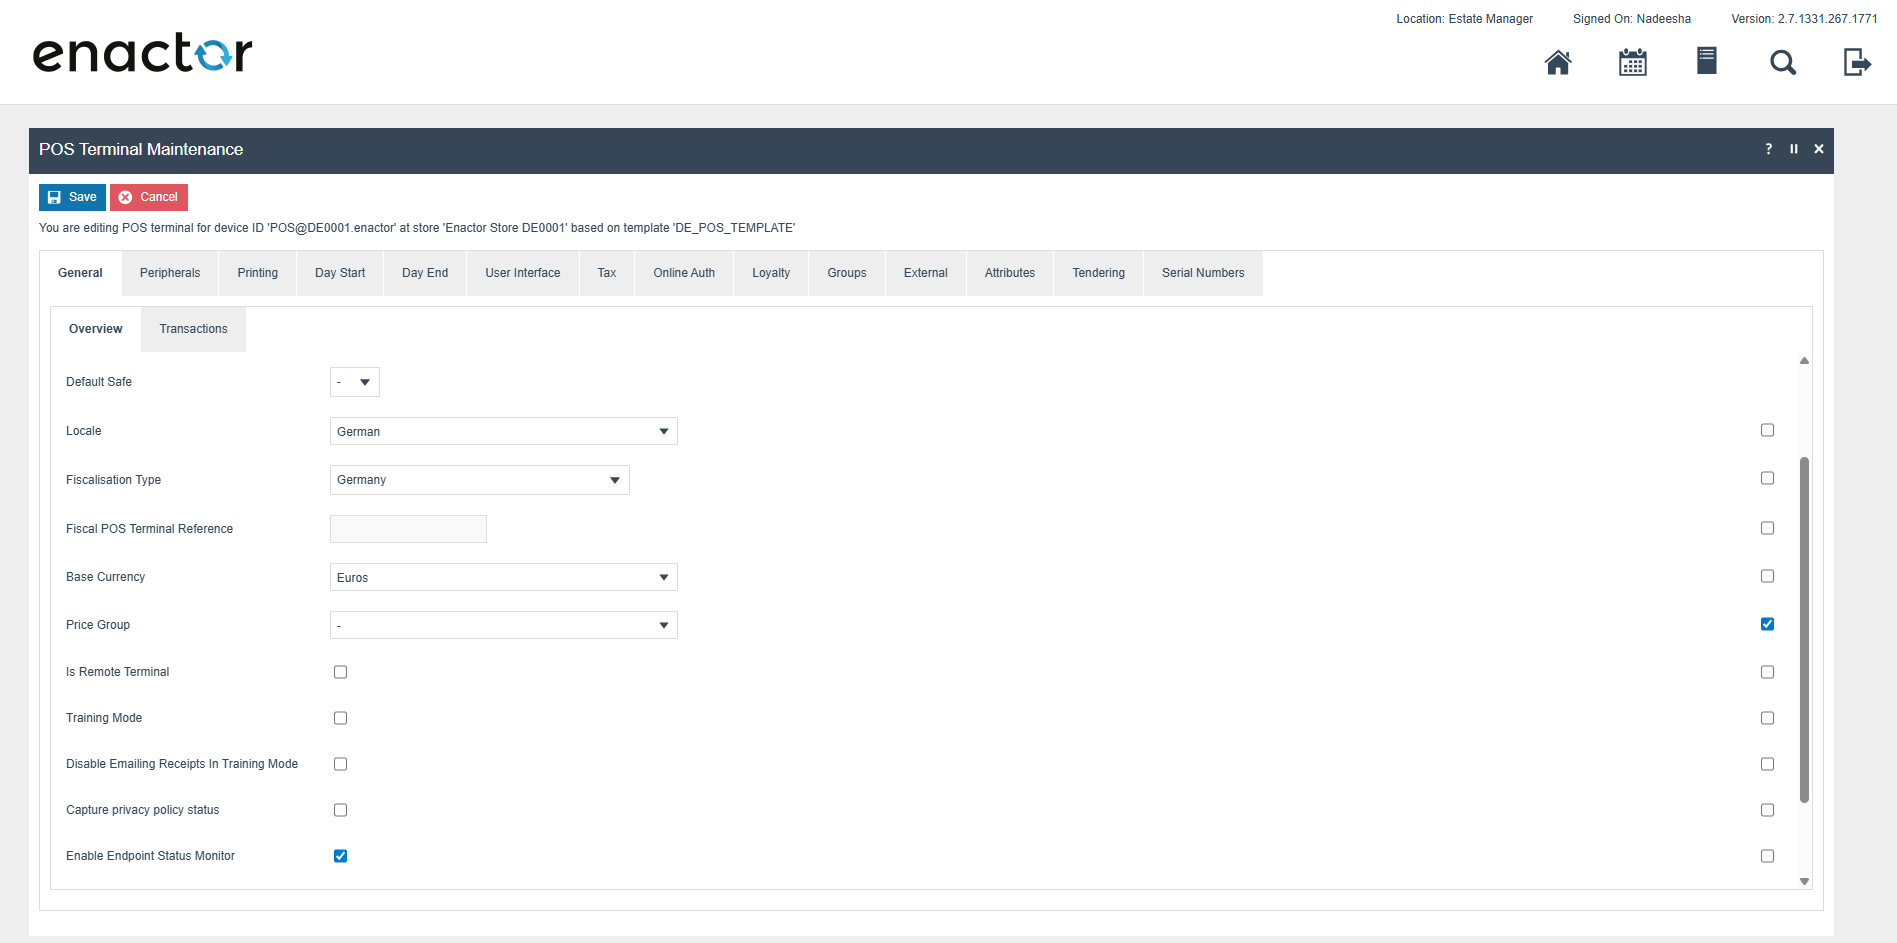
Task: Click the 'Version: 2.7.1331.267.1771' text
Action: tap(1804, 19)
